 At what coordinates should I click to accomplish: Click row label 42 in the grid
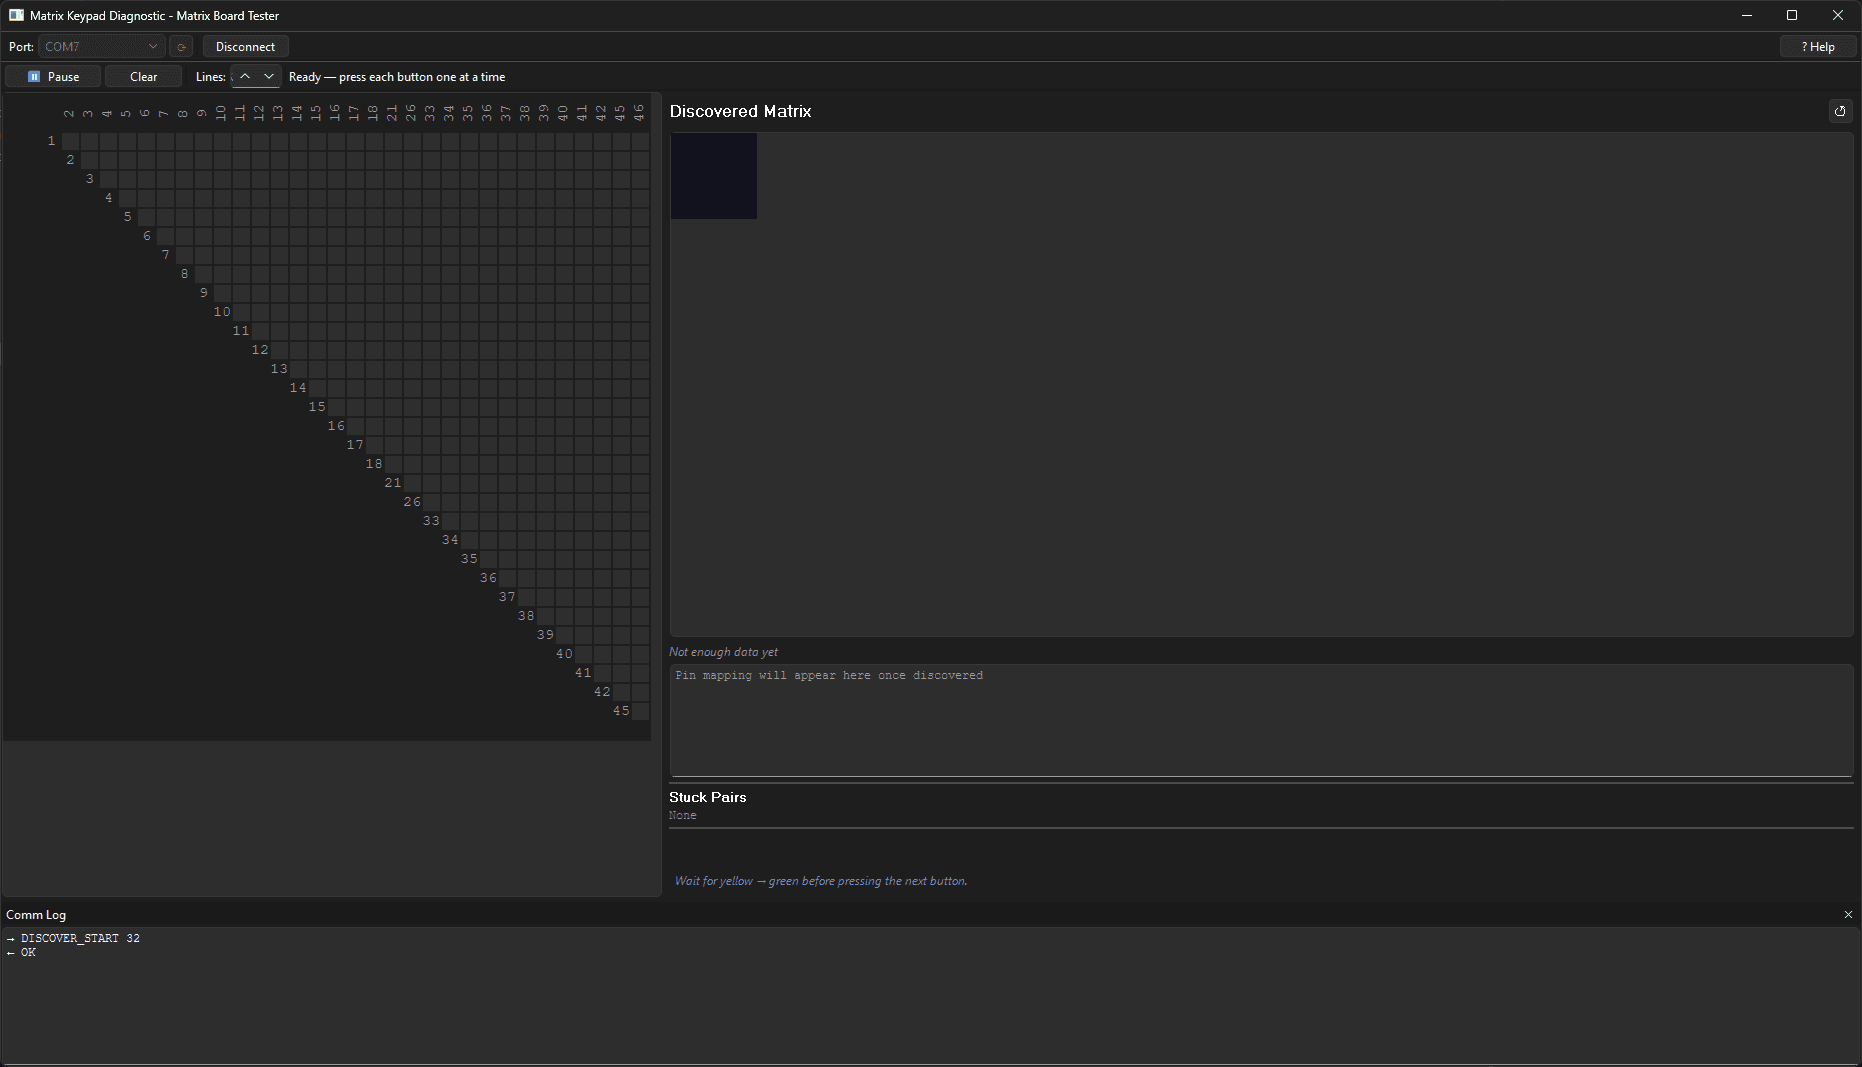point(602,692)
